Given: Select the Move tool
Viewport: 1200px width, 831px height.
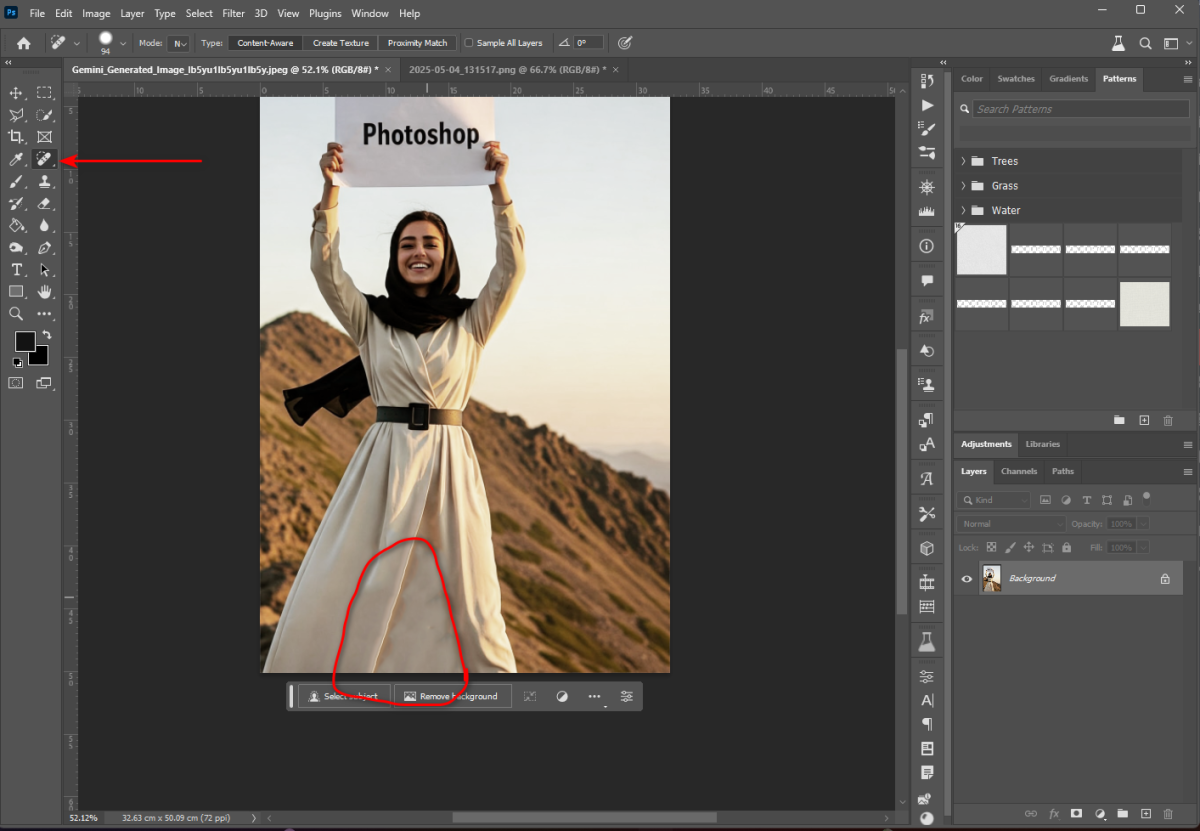Looking at the screenshot, I should click(16, 93).
